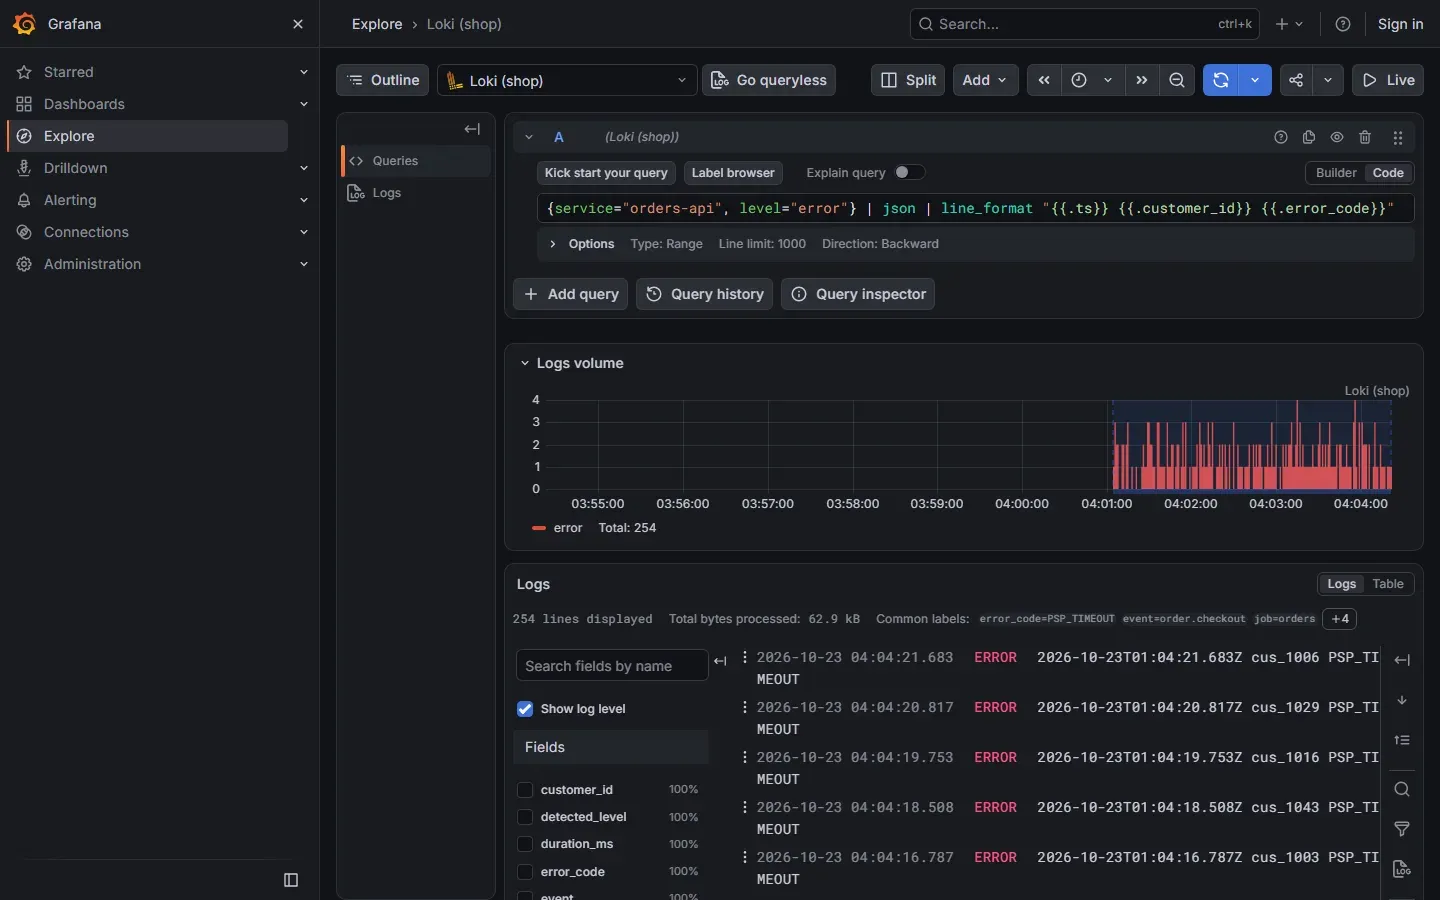
Task: Focus the Search fields by name input
Action: 612,666
